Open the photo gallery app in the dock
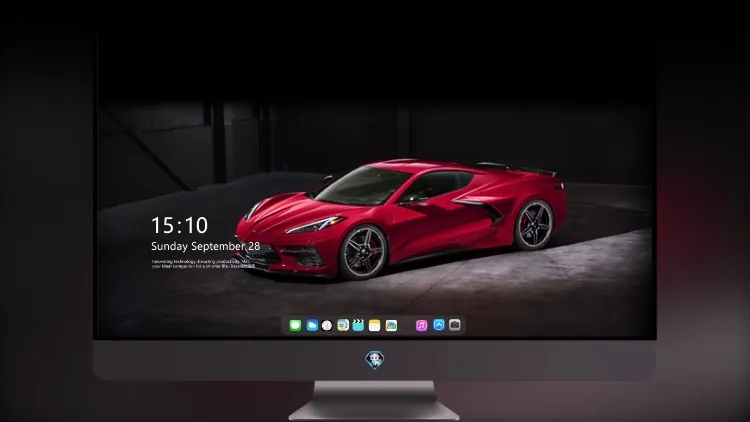Image resolution: width=750 pixels, height=422 pixels. tap(391, 325)
